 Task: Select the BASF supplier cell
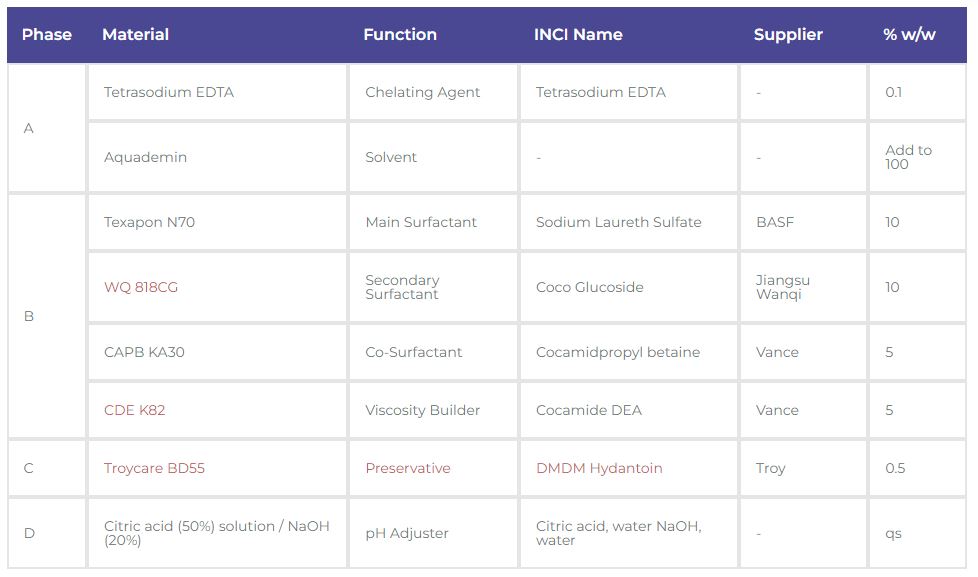click(803, 222)
